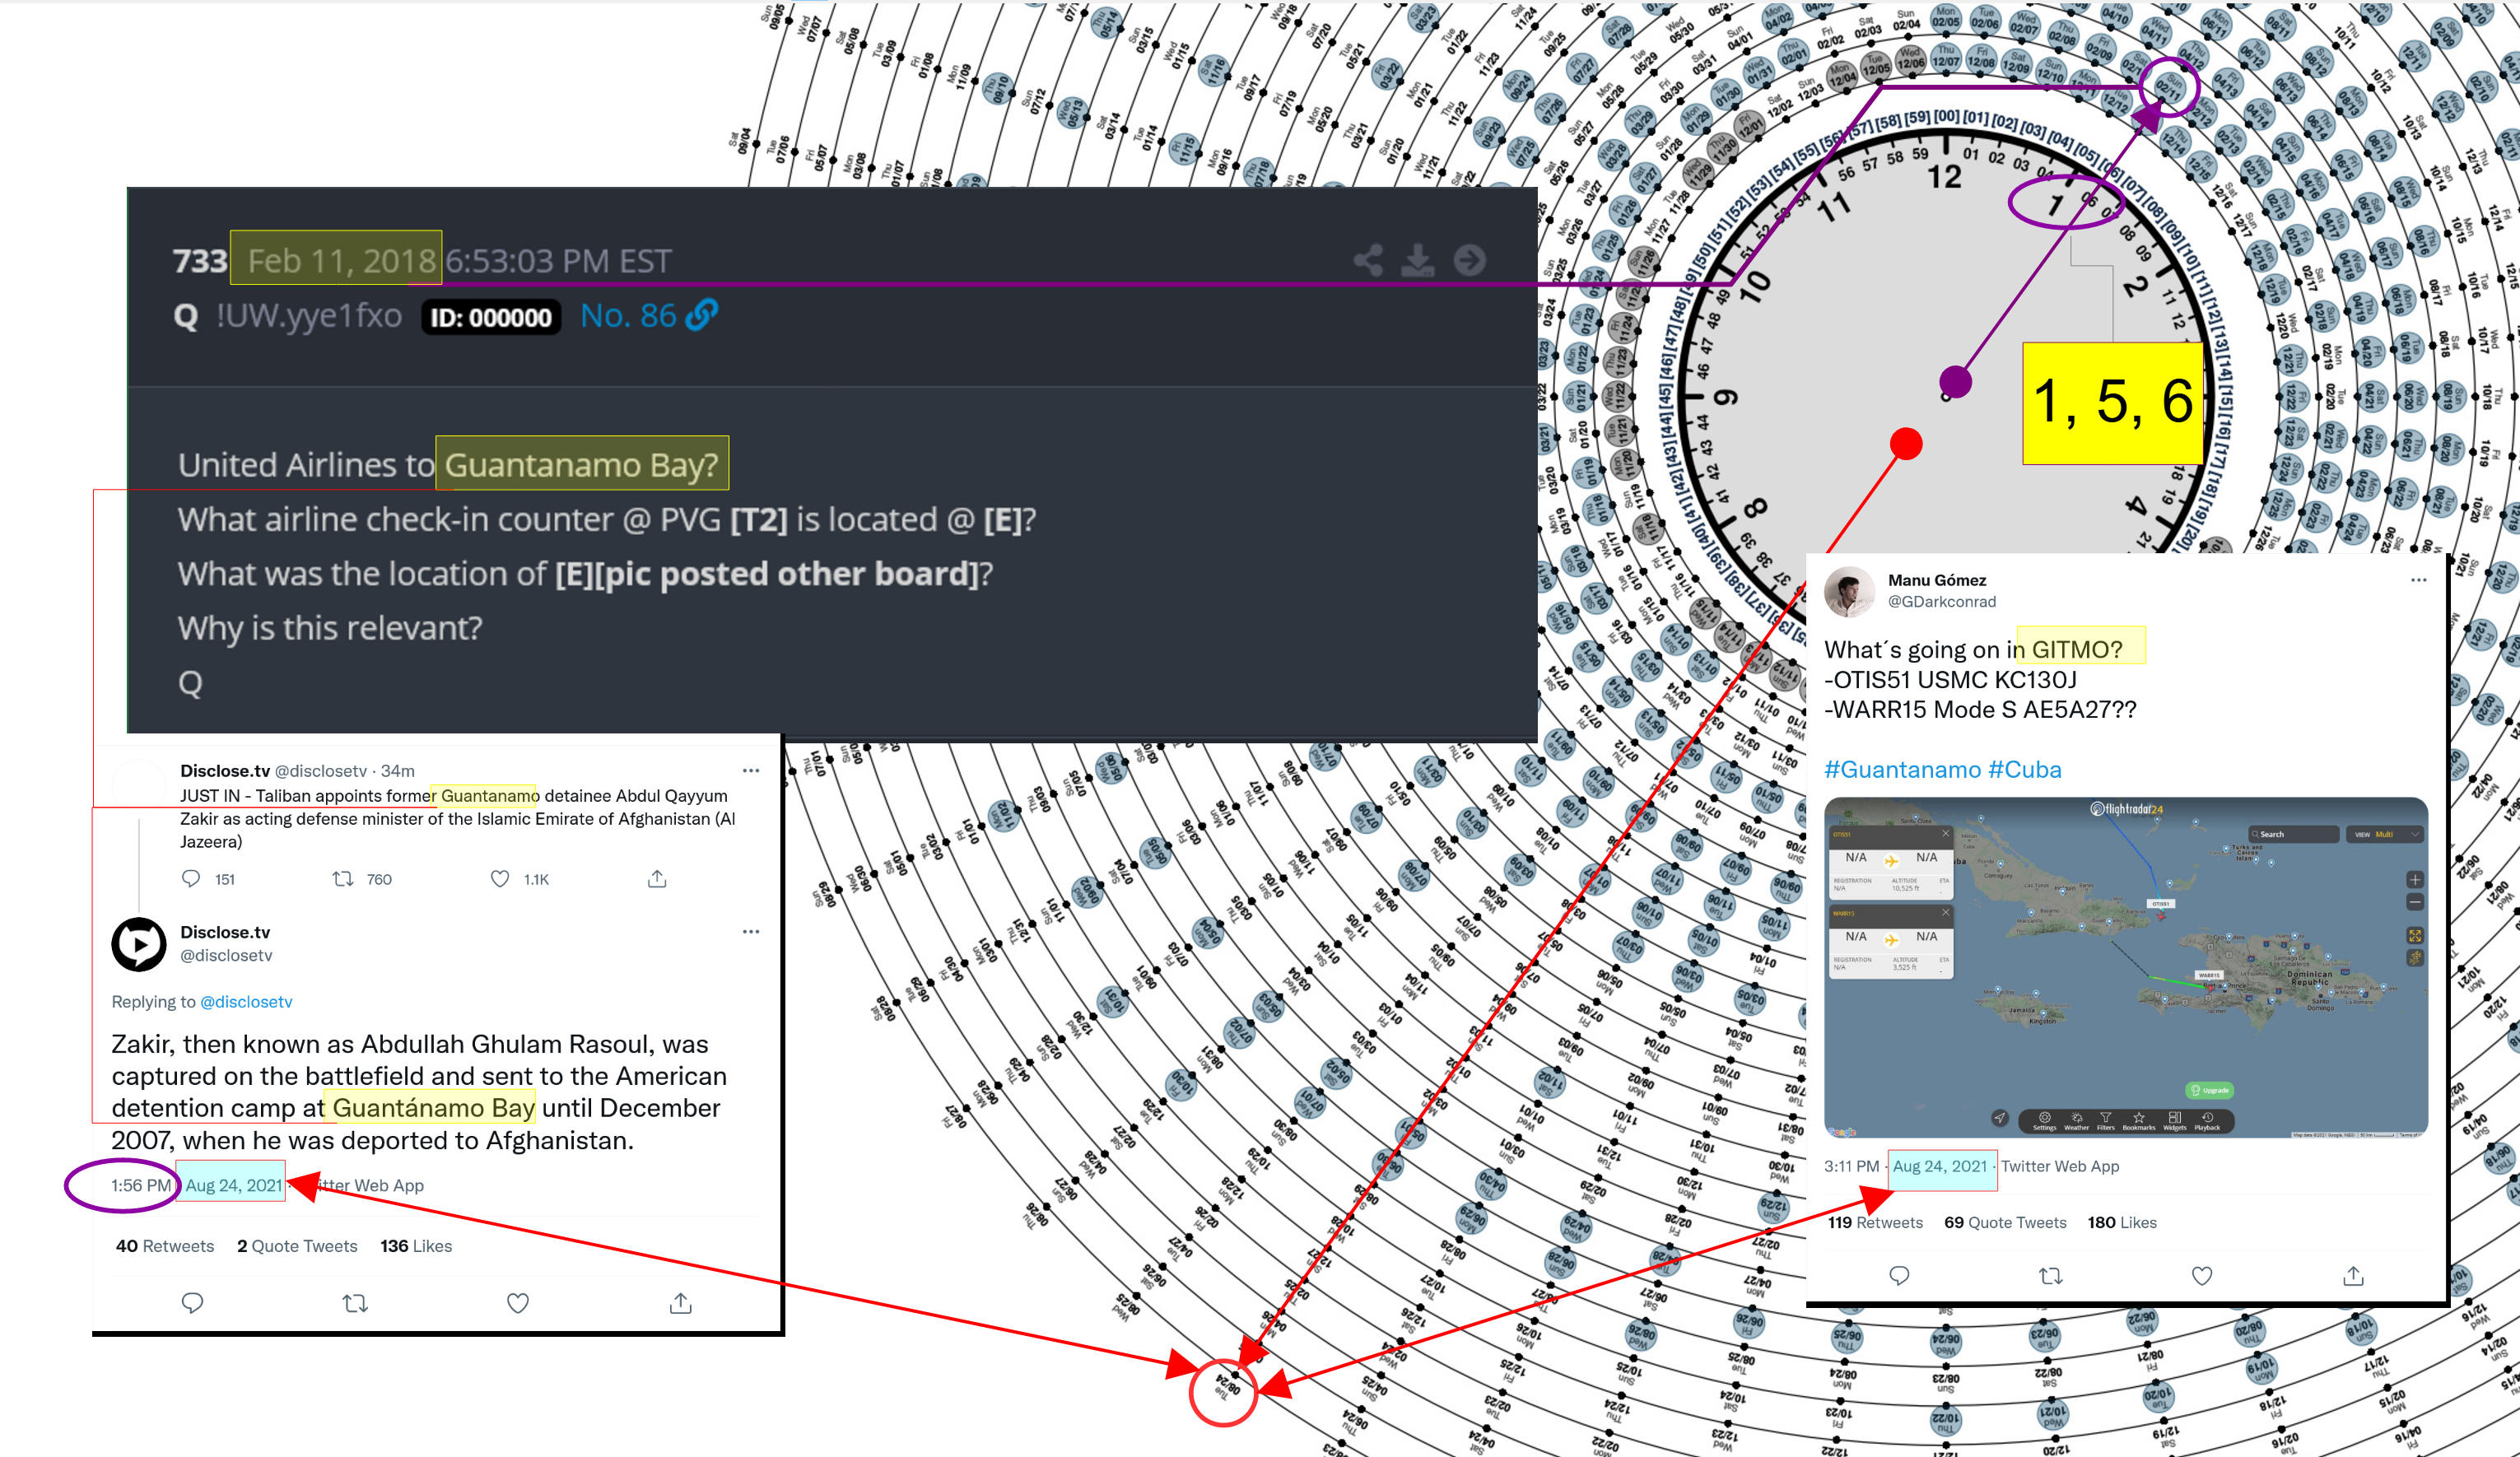This screenshot has width=2520, height=1457.
Task: Click the 2 Quote Tweets count
Action: coord(297,1246)
